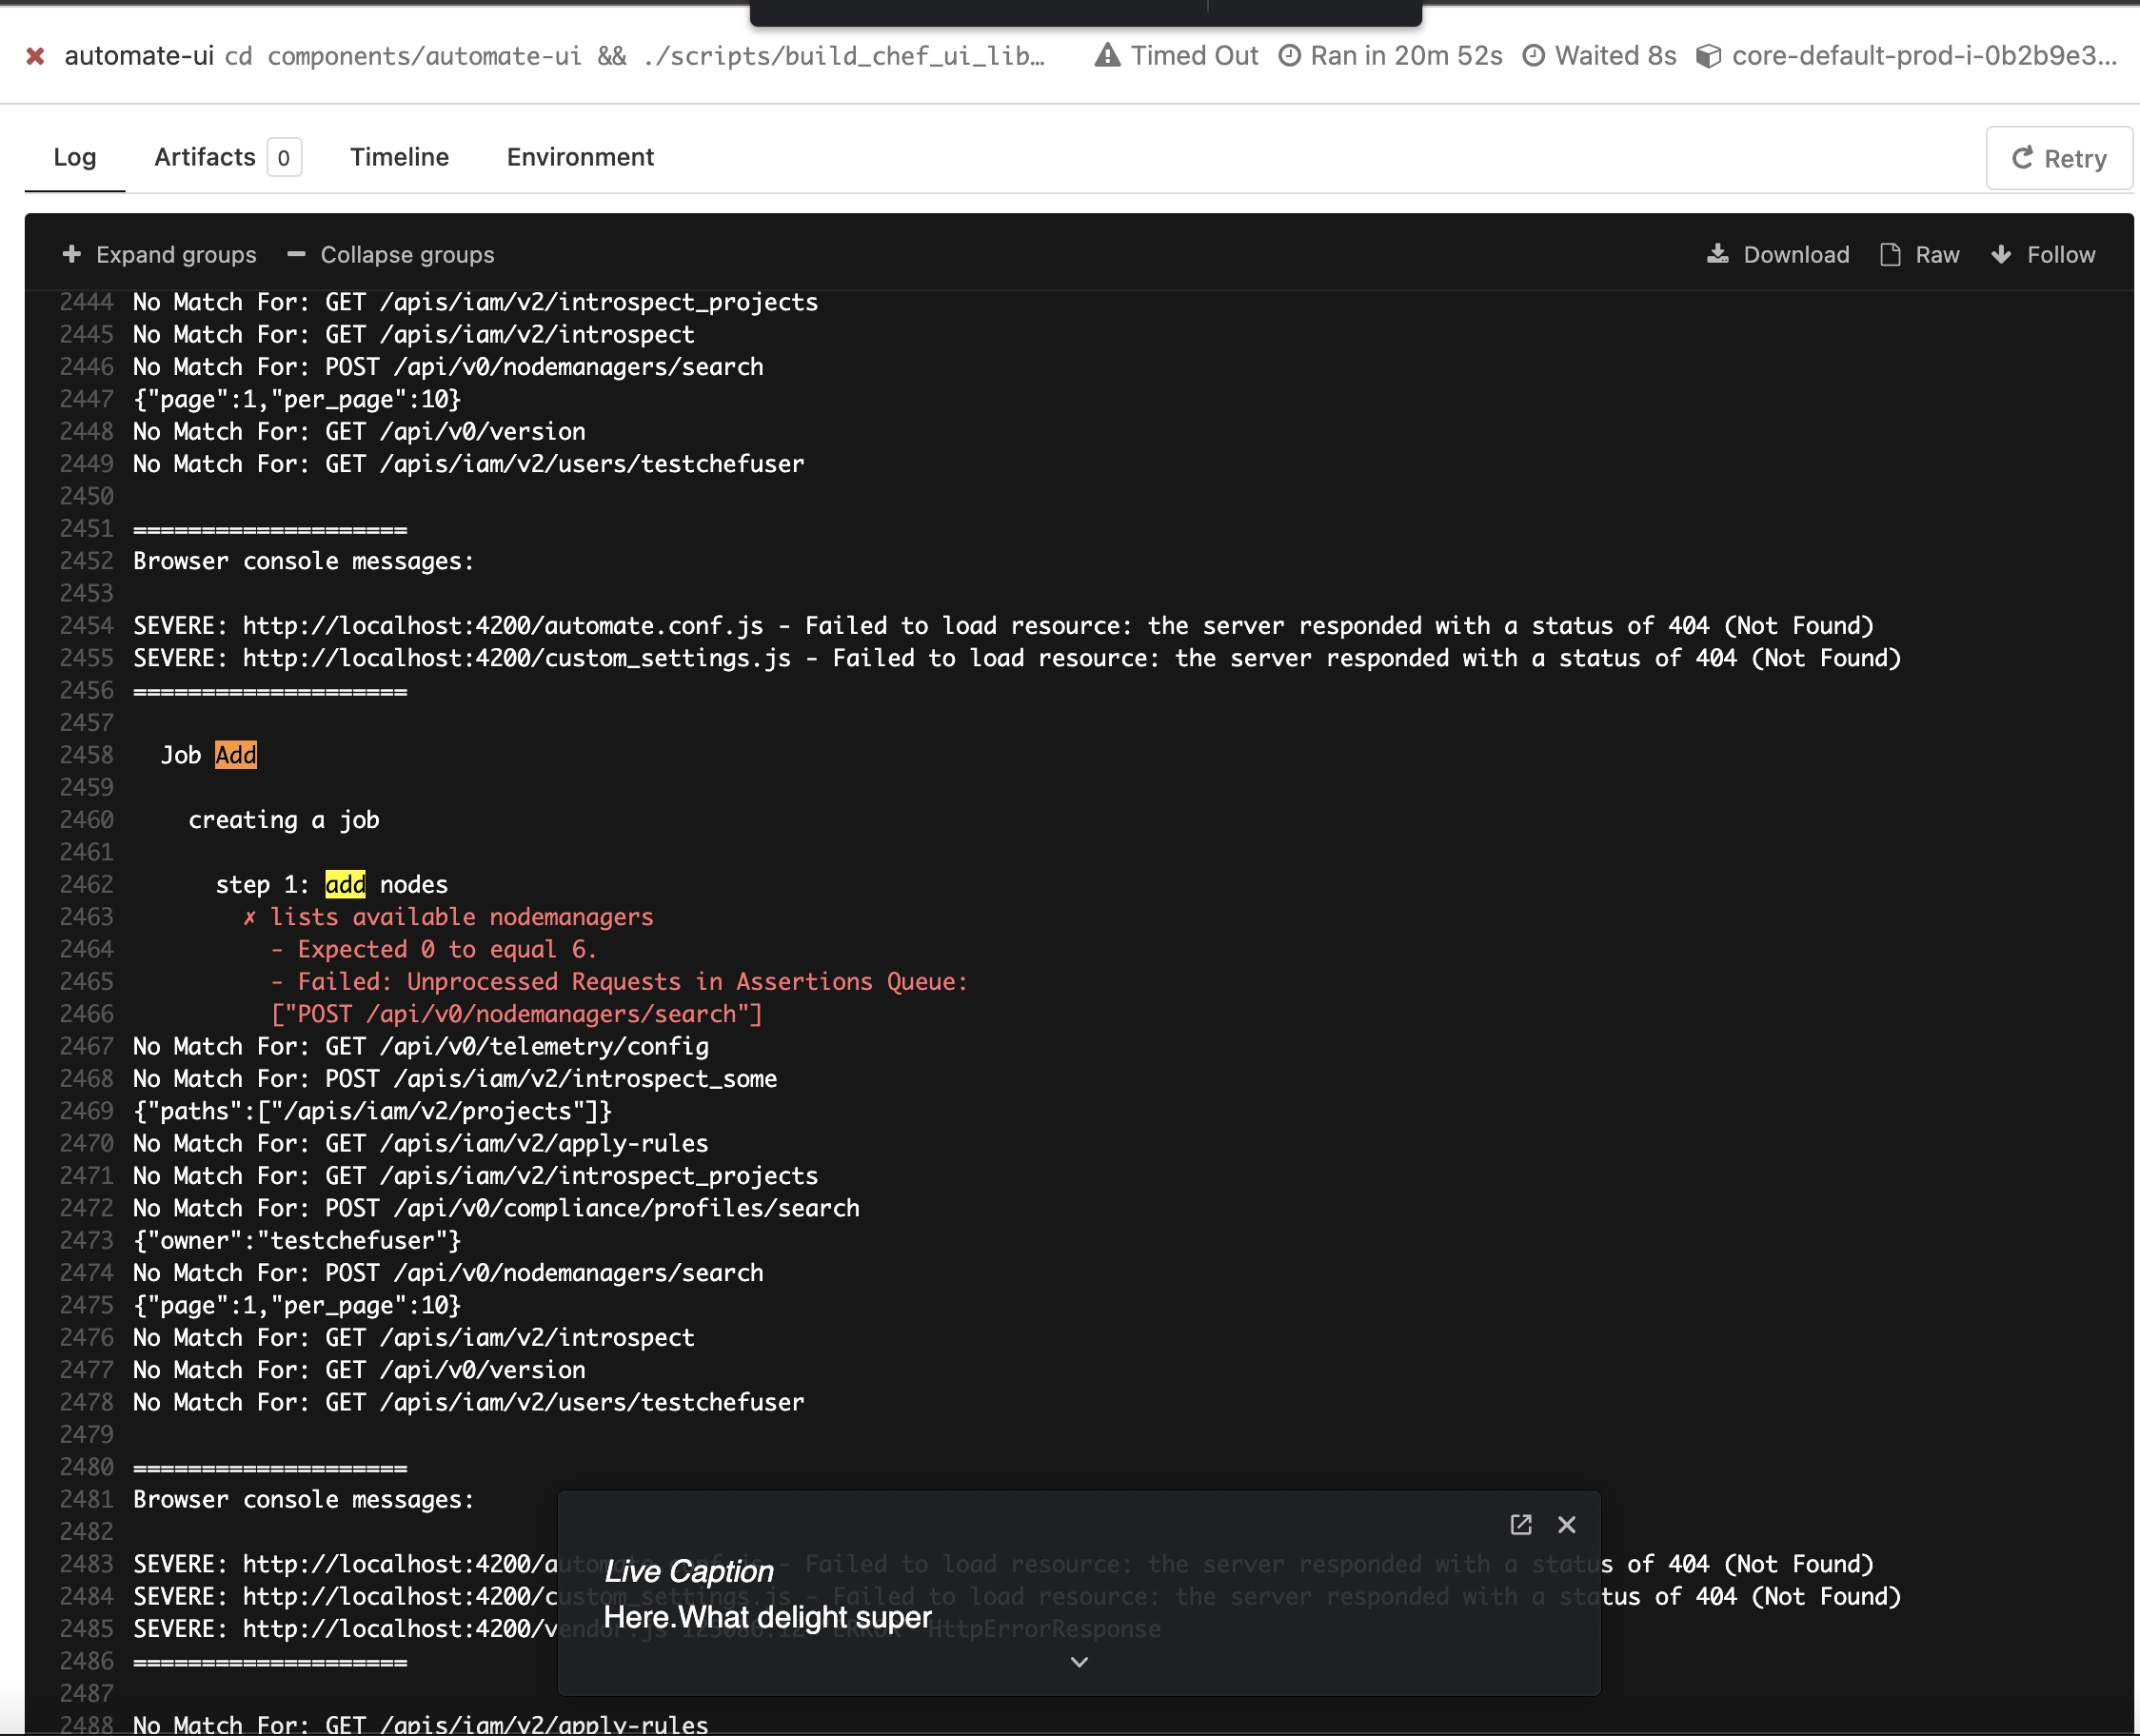2140x1736 pixels.
Task: Click Collapse groups
Action: [391, 254]
